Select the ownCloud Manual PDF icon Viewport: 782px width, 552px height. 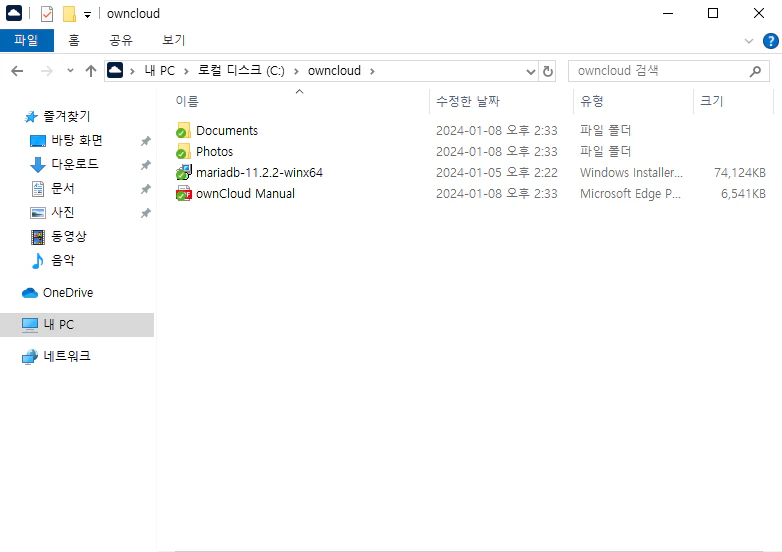click(184, 193)
